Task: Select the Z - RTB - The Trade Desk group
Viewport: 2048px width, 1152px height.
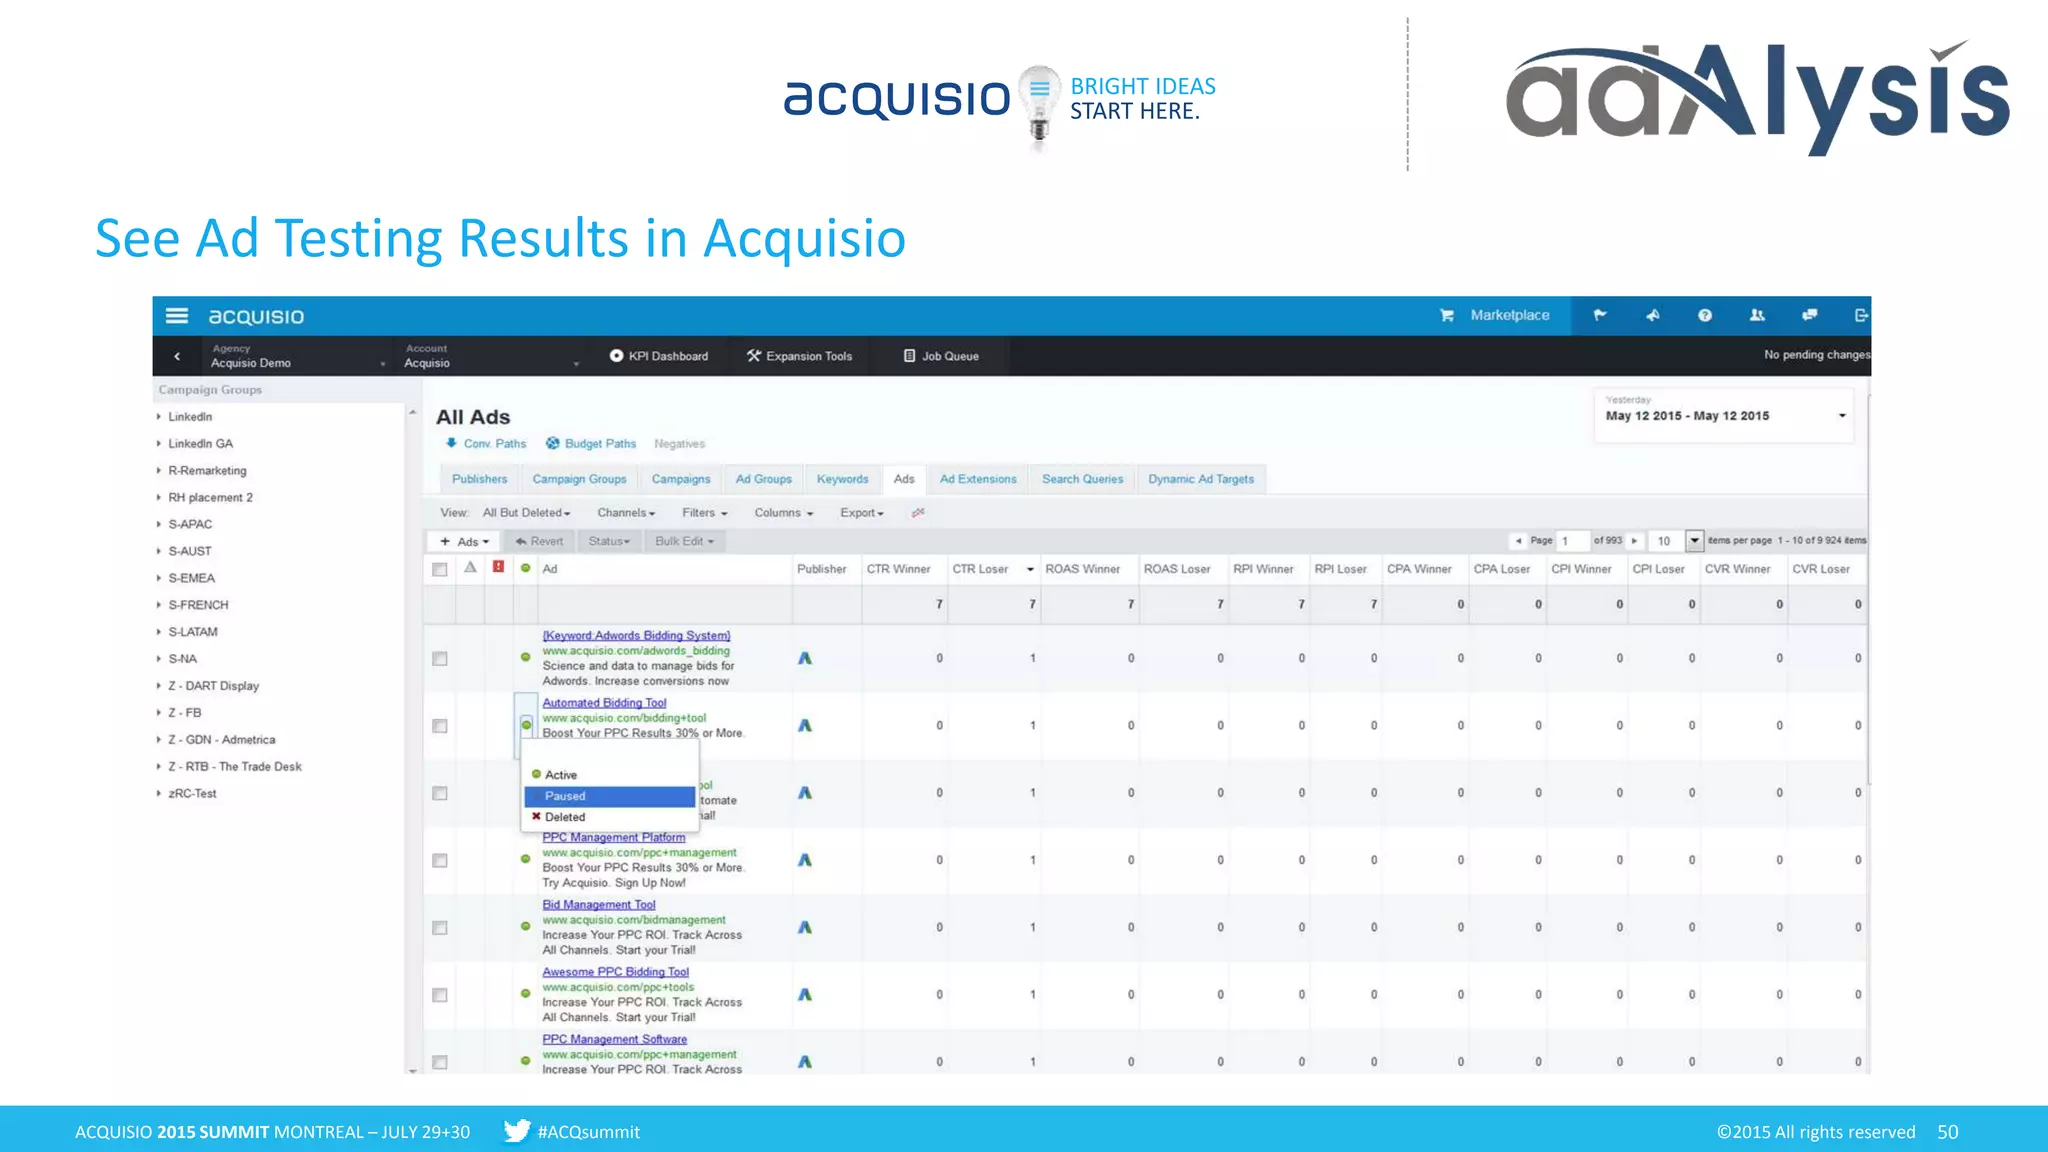Action: pyautogui.click(x=235, y=767)
